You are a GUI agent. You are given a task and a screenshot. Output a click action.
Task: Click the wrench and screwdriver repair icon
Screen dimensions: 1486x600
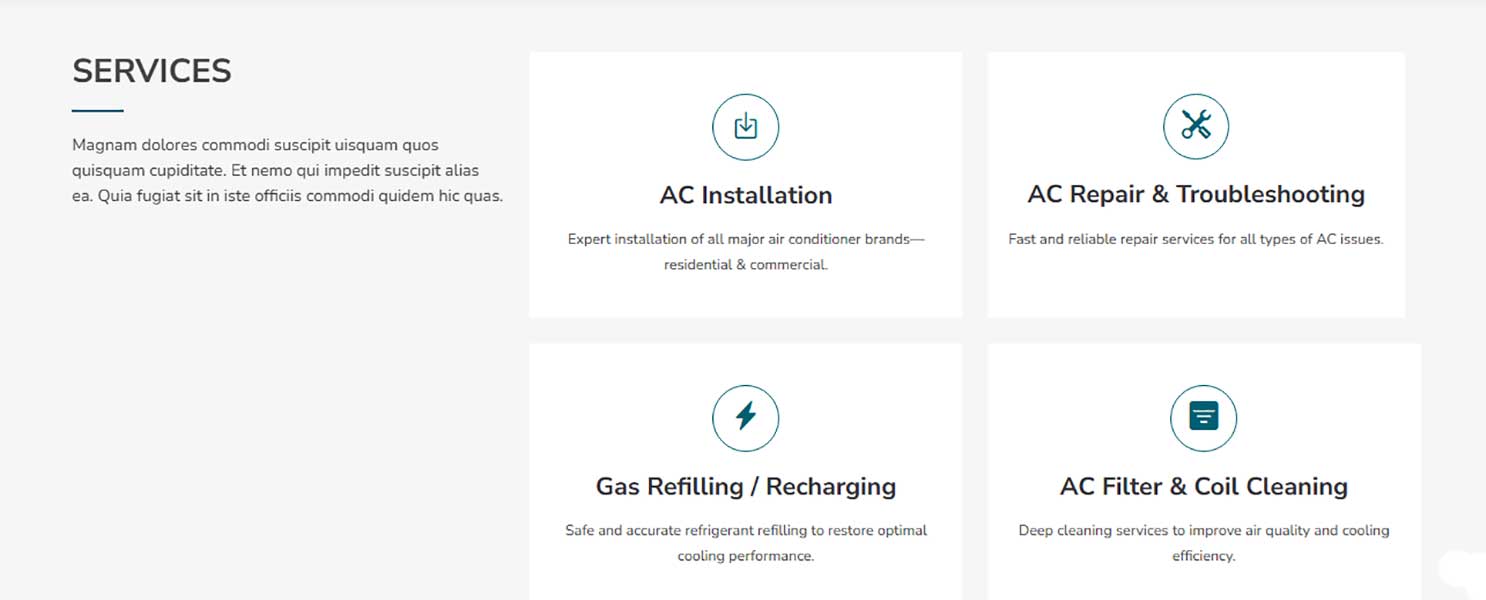pos(1196,126)
